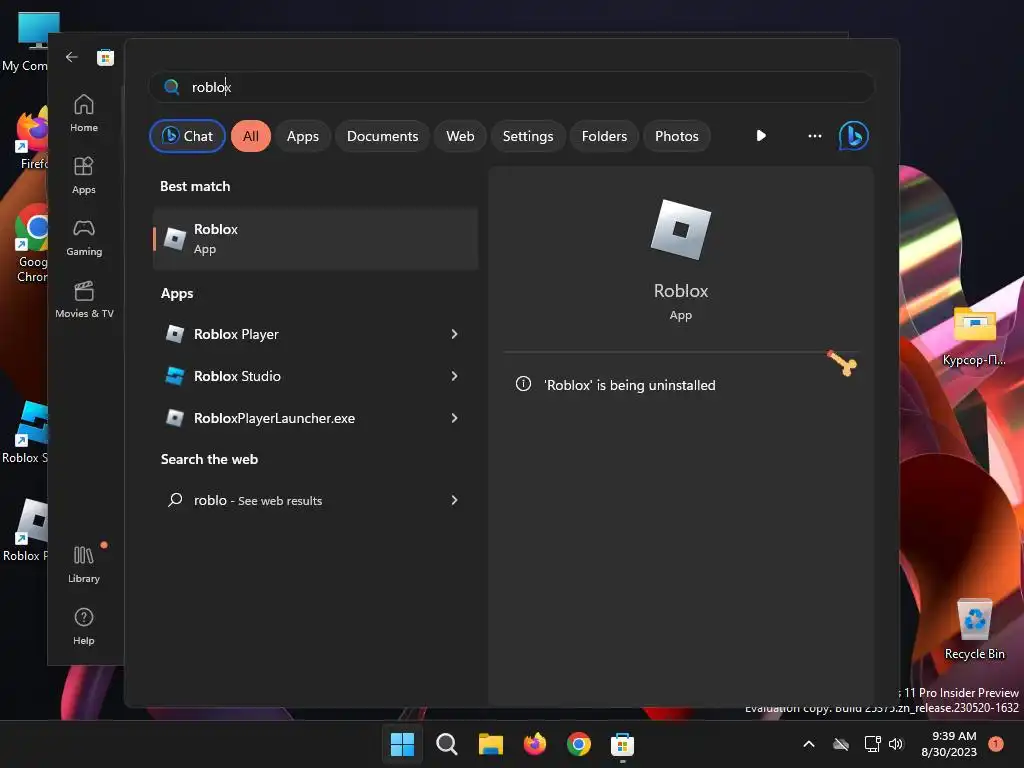Click the Microsoft Store logo icon
Viewport: 1024px width, 768px height.
[105, 57]
